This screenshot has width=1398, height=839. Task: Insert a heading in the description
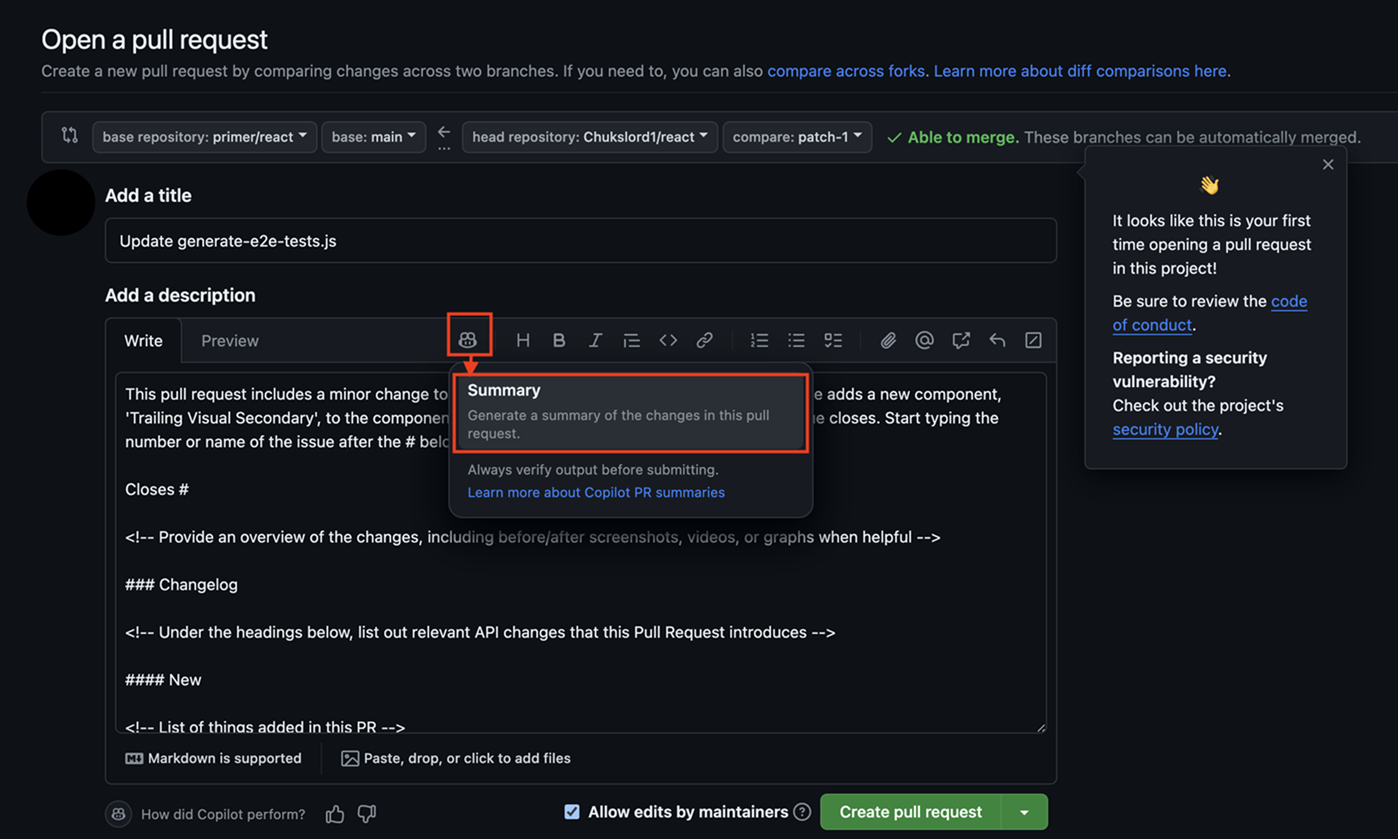point(522,339)
